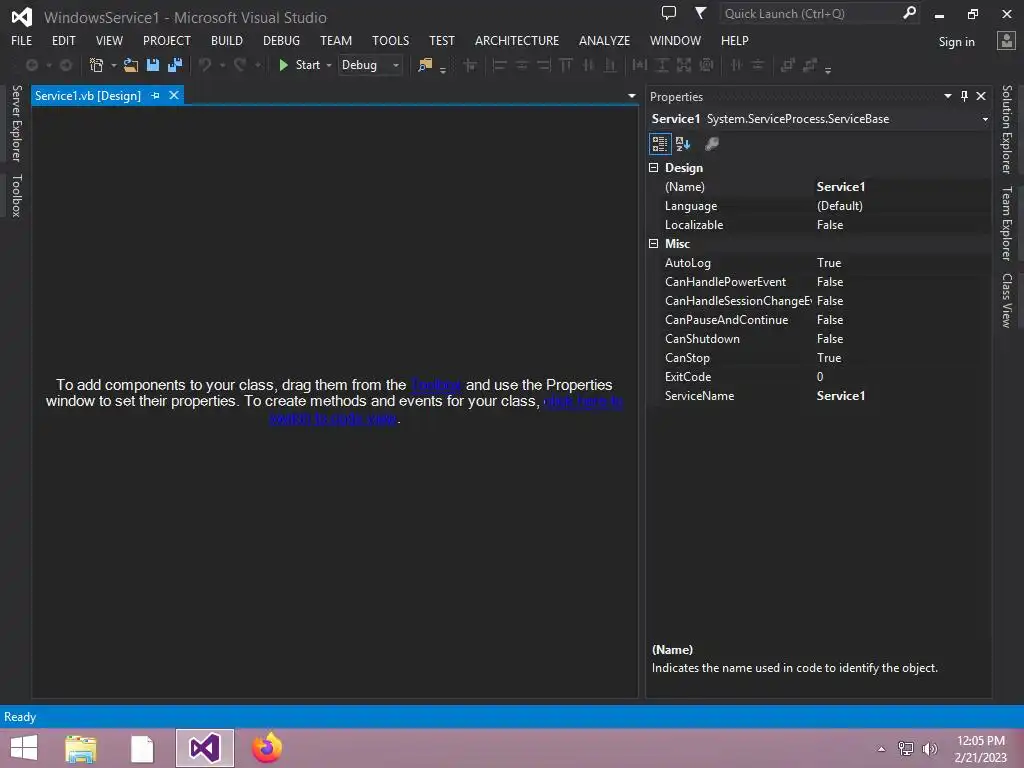Viewport: 1024px width, 768px height.
Task: Click the Redo toolbar icon
Action: point(240,65)
